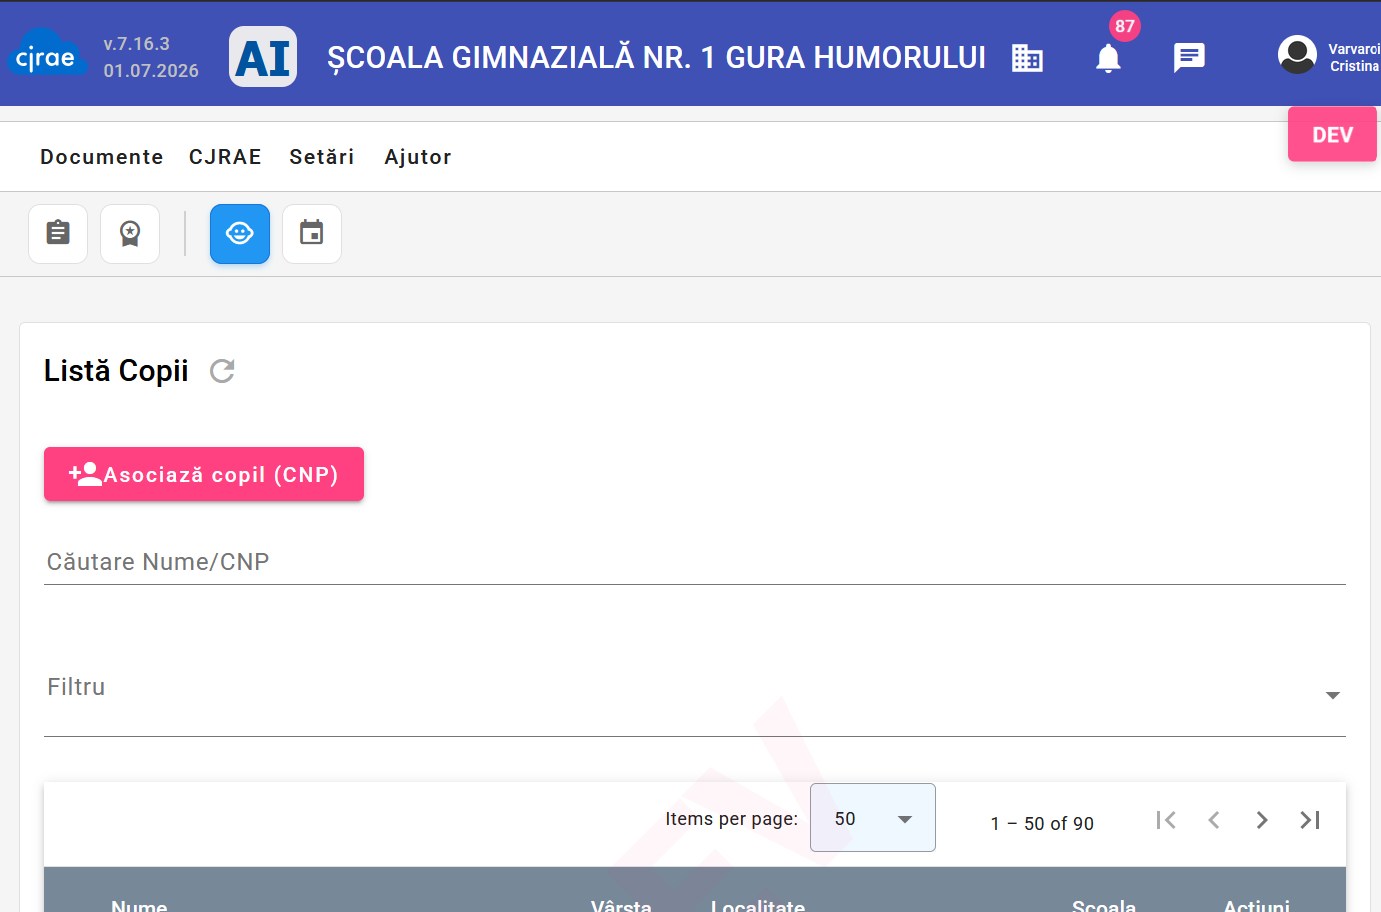Click version text v.7.16.3
Viewport: 1381px width, 912px height.
(x=137, y=44)
